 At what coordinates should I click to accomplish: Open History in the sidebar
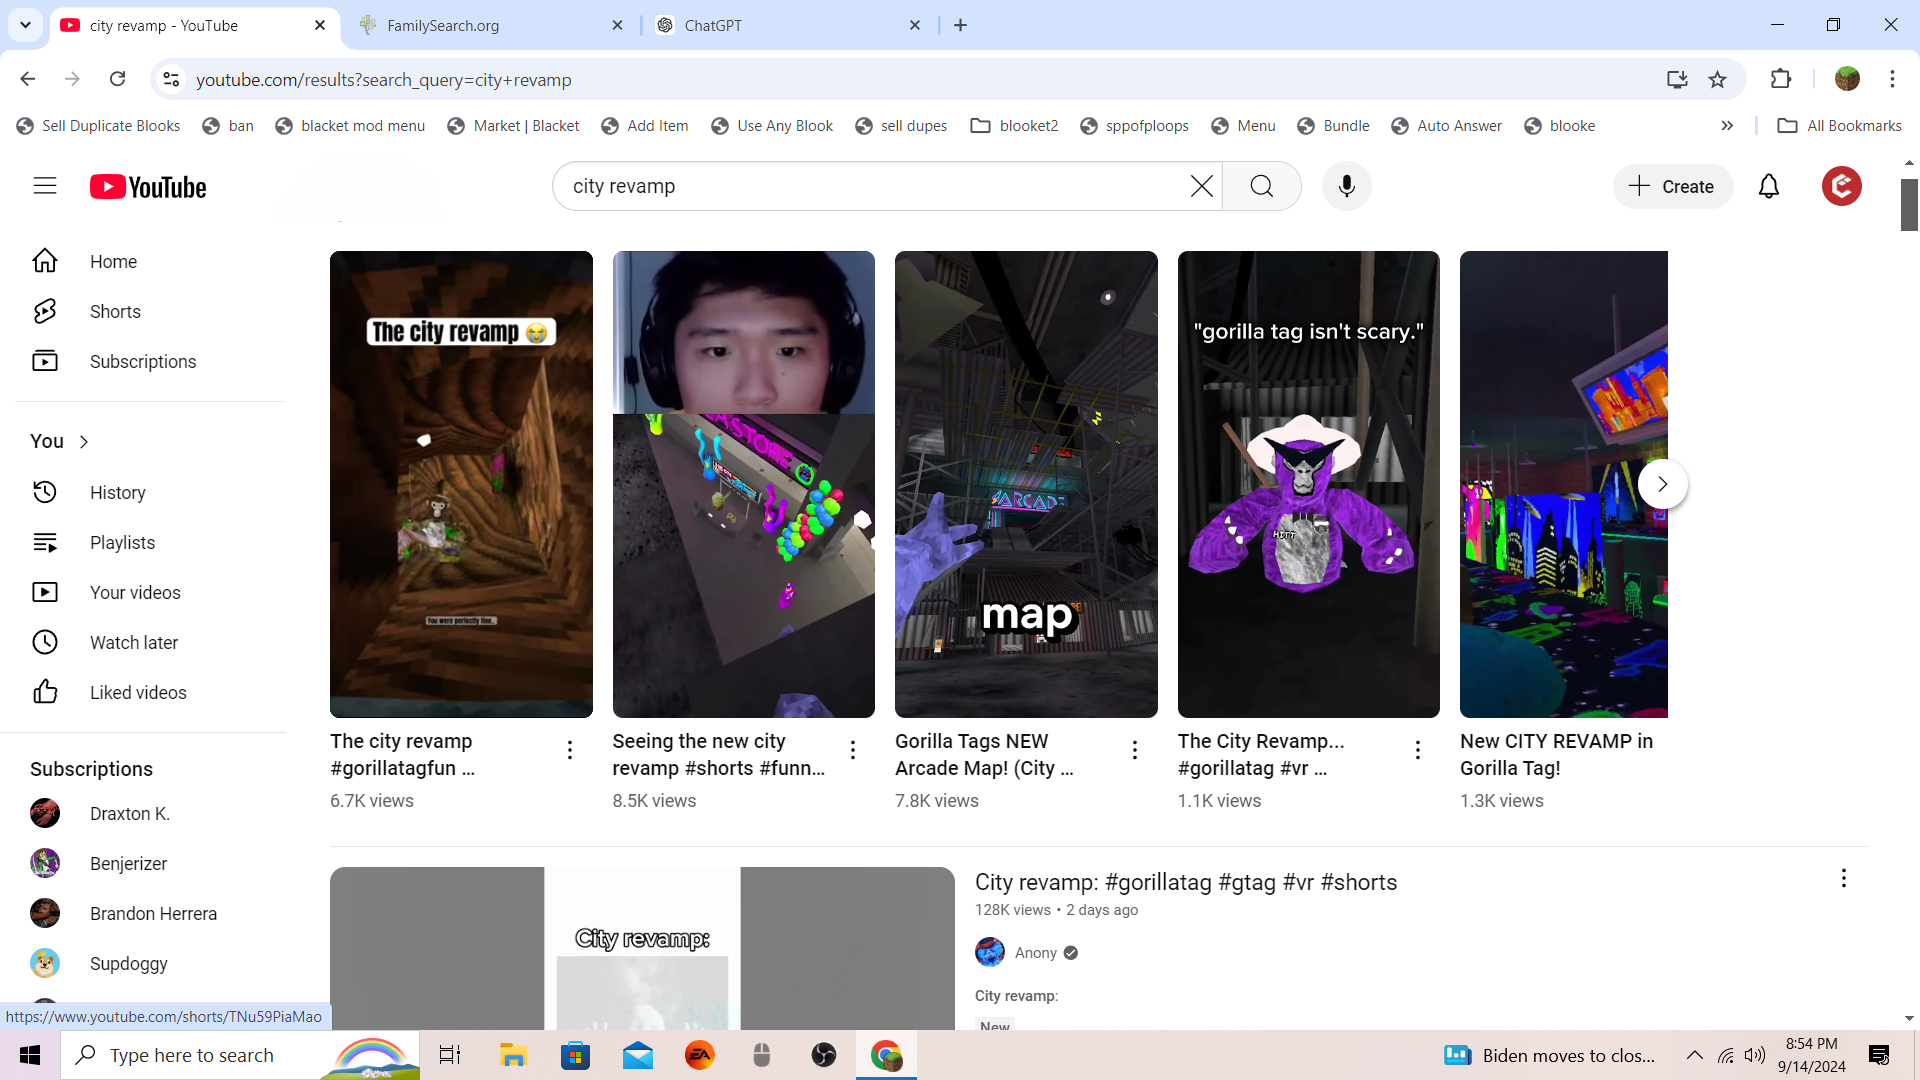coord(117,492)
